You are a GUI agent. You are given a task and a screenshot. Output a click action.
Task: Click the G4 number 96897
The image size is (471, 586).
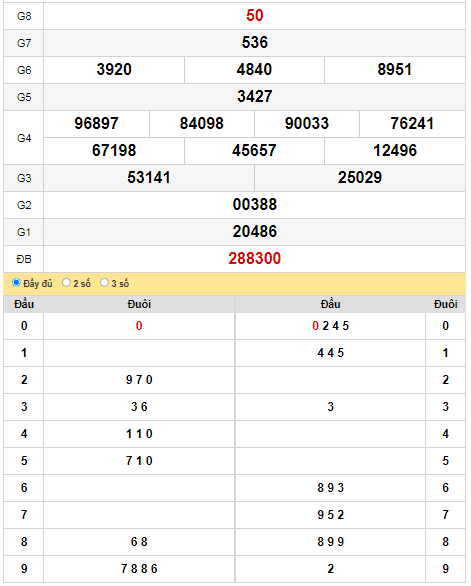[x=96, y=124]
